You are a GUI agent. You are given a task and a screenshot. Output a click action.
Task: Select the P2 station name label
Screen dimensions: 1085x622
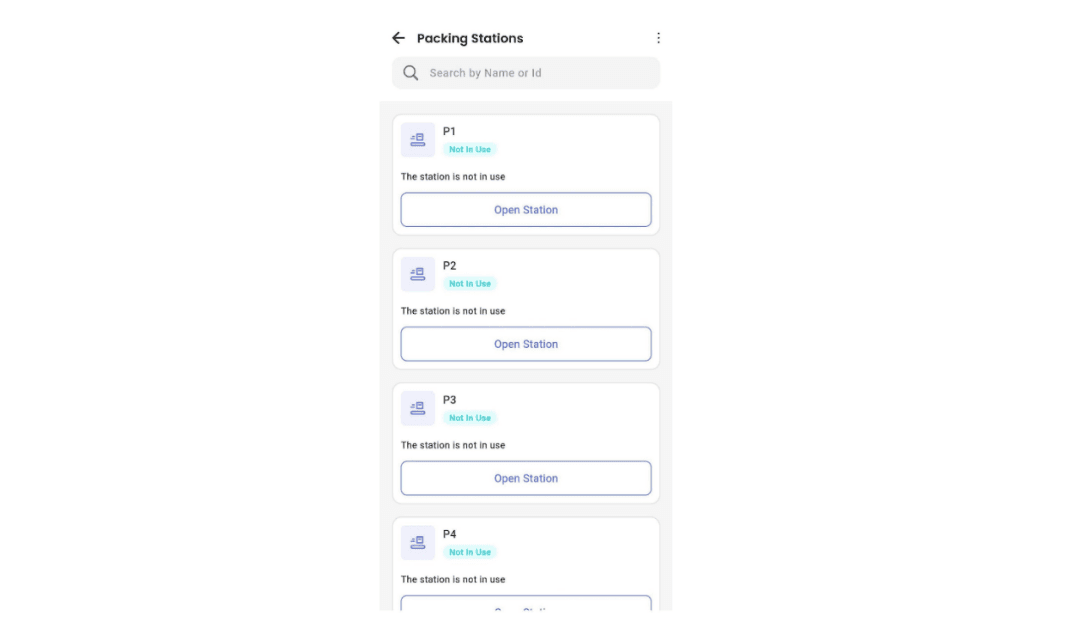450,265
